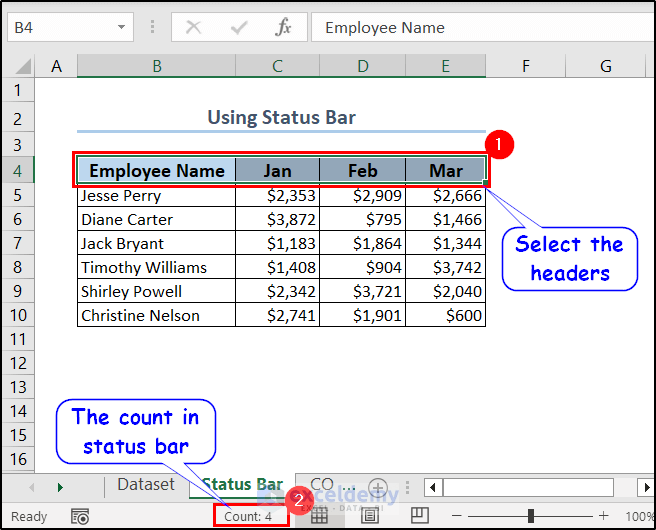The height and width of the screenshot is (530, 656).
Task: Click the $795 cell
Action: (363, 219)
